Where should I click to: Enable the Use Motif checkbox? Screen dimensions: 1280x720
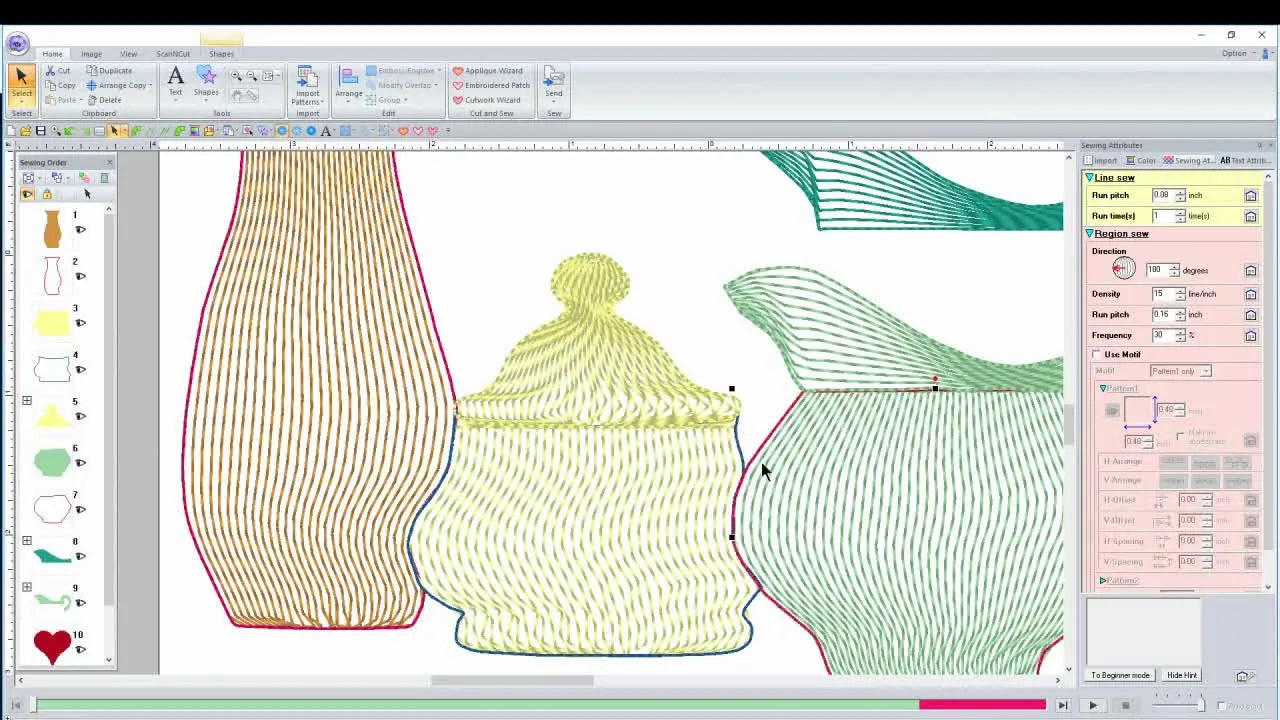click(1097, 355)
